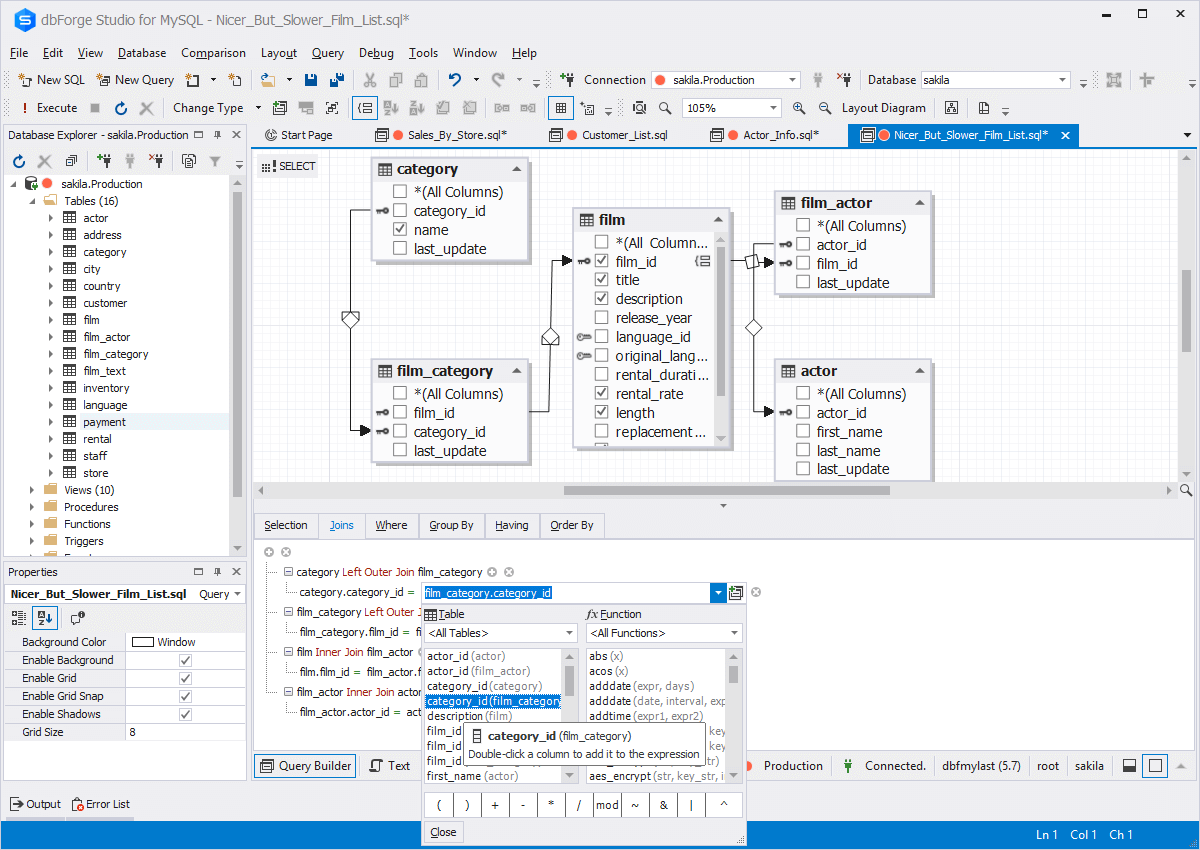
Task: Click the Close button in expression popup
Action: click(x=443, y=832)
